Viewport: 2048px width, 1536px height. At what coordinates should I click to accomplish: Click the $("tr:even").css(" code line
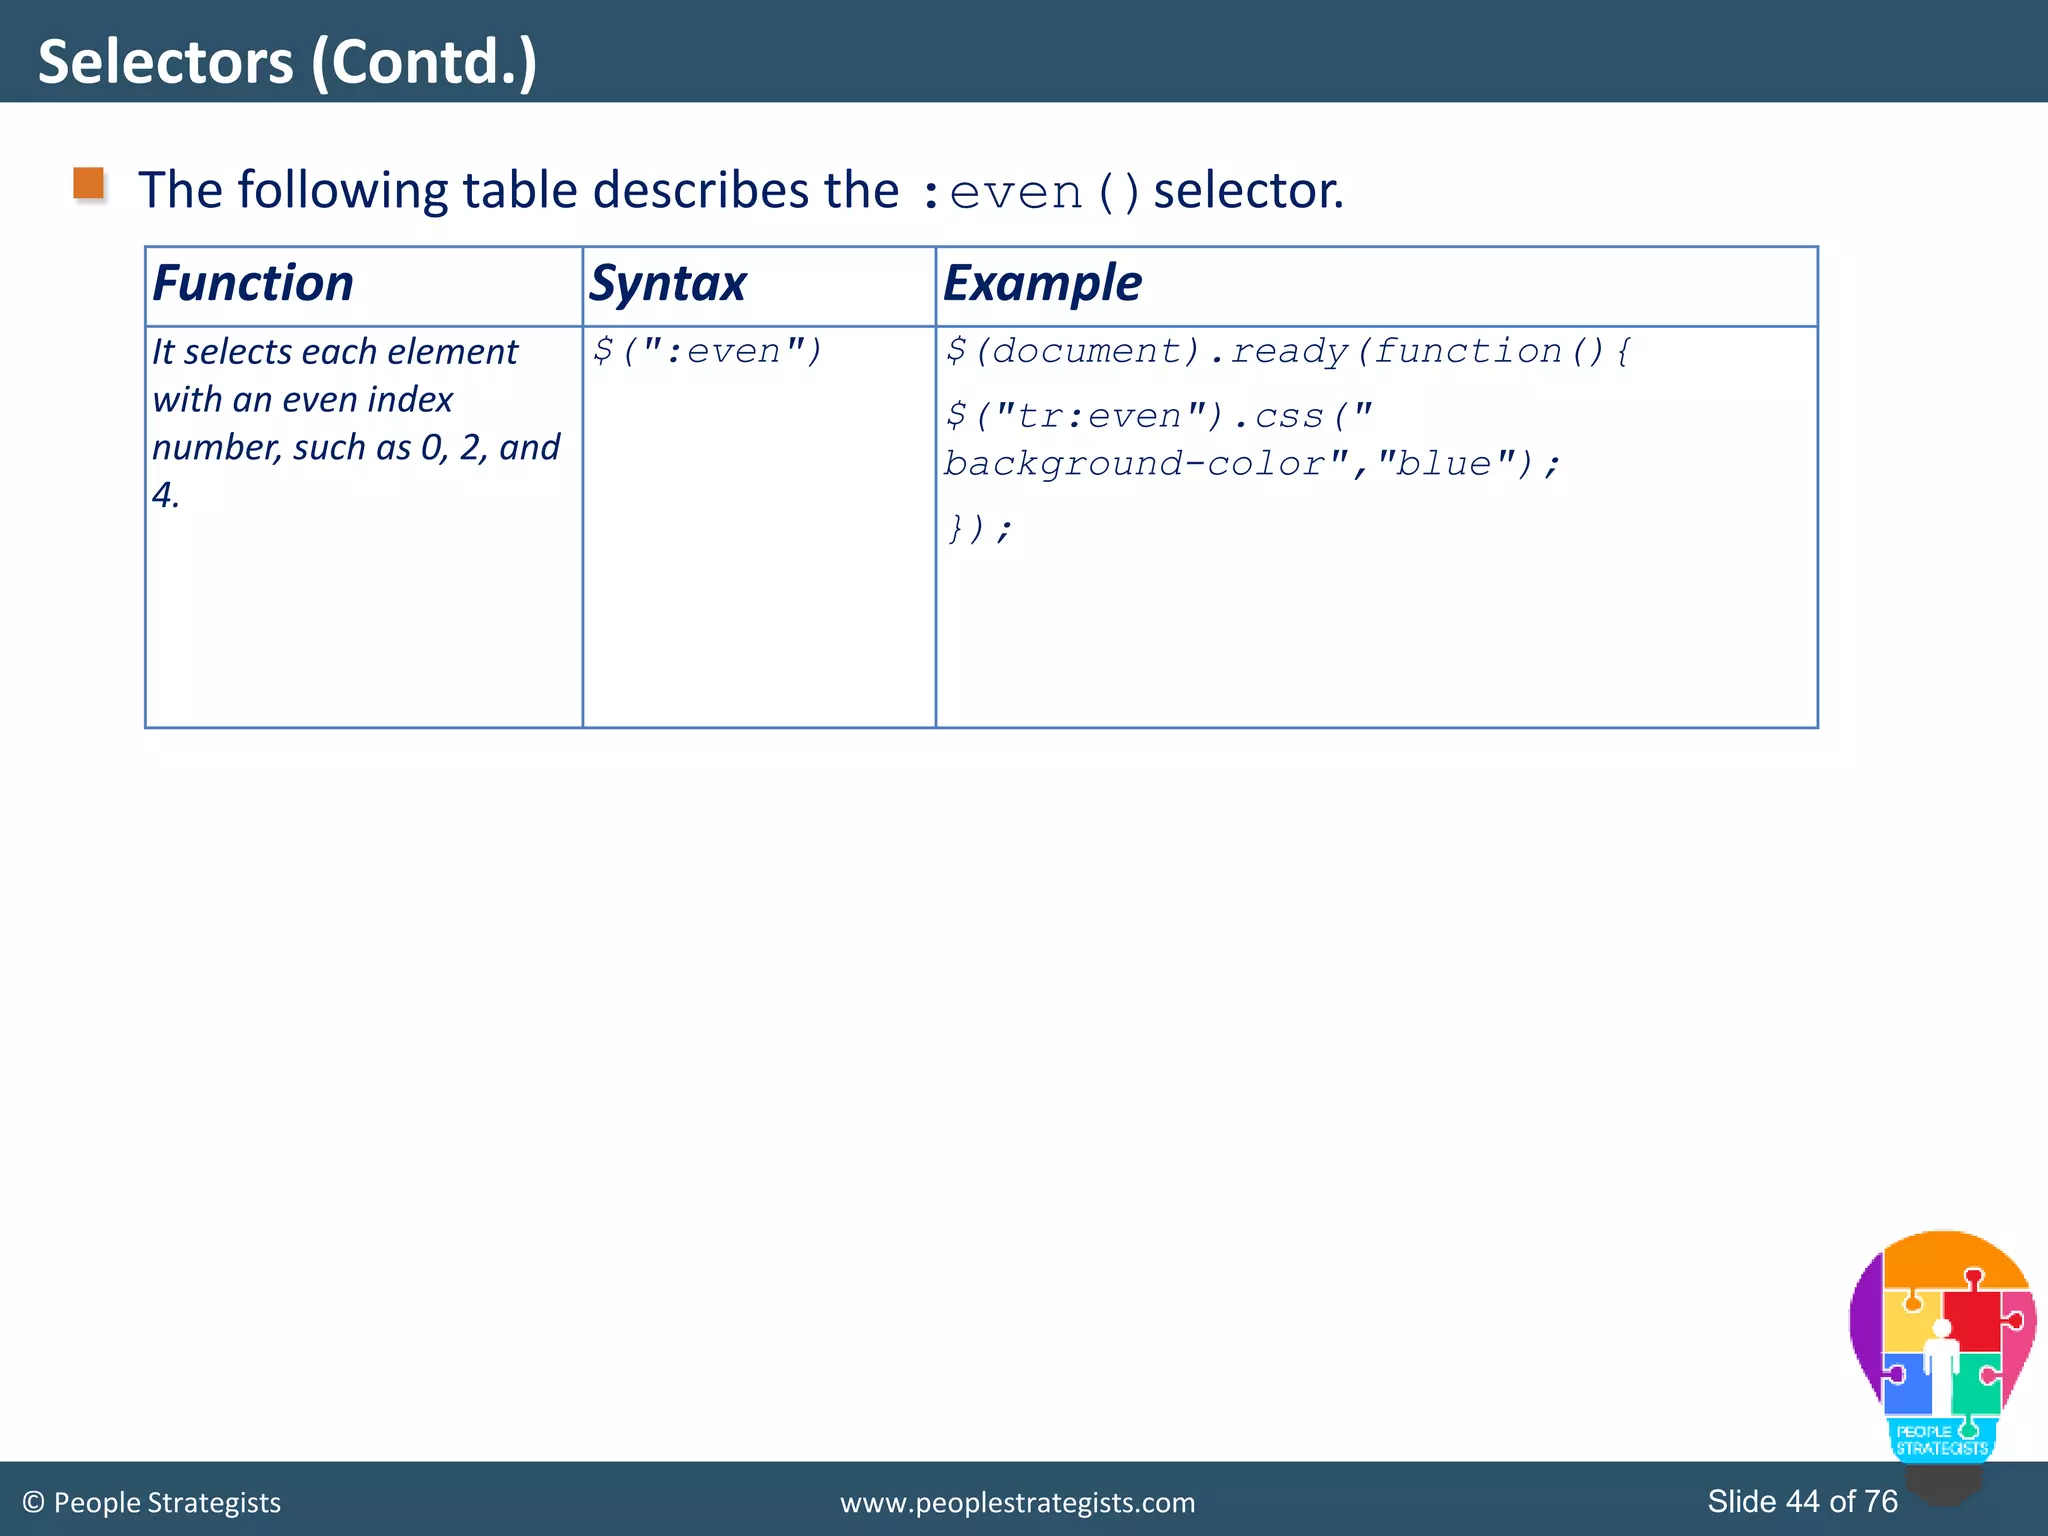click(x=1160, y=415)
